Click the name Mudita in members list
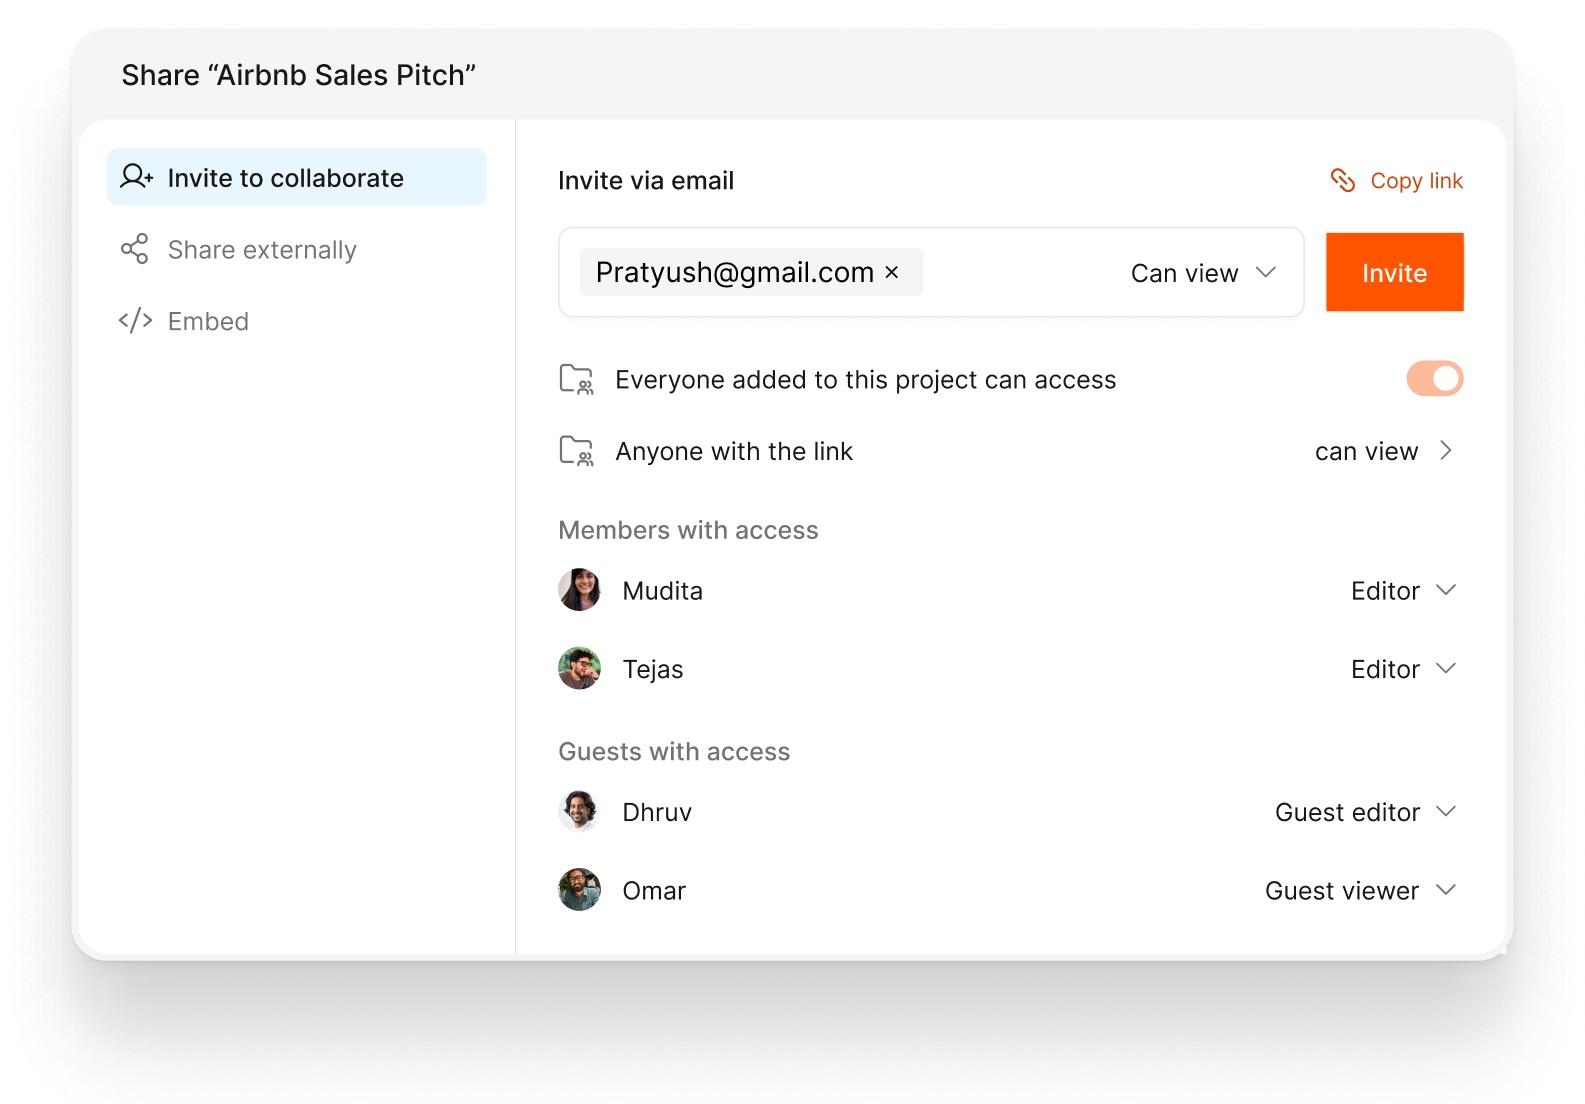Image resolution: width=1585 pixels, height=1104 pixels. pos(662,591)
